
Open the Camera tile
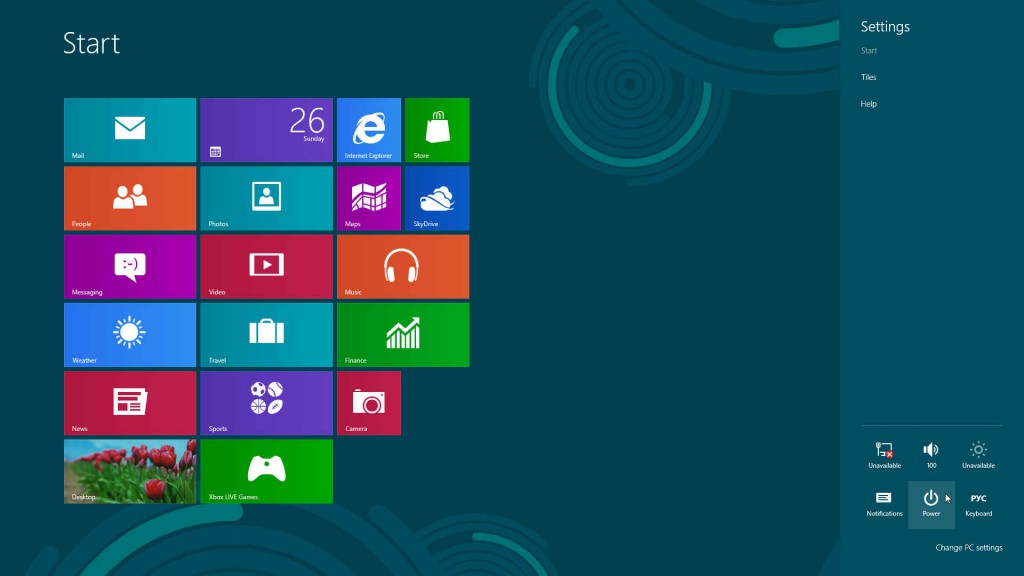coord(368,403)
